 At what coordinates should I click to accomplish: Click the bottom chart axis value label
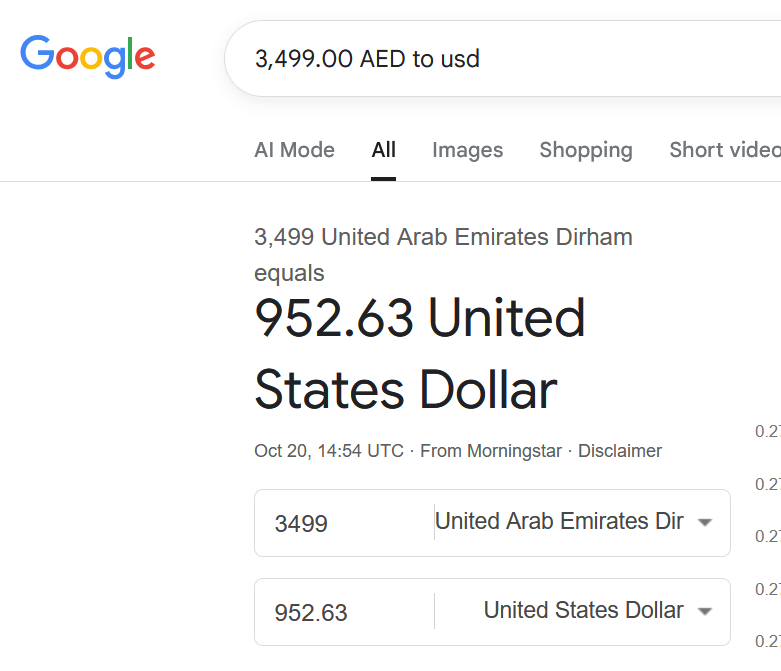point(767,641)
